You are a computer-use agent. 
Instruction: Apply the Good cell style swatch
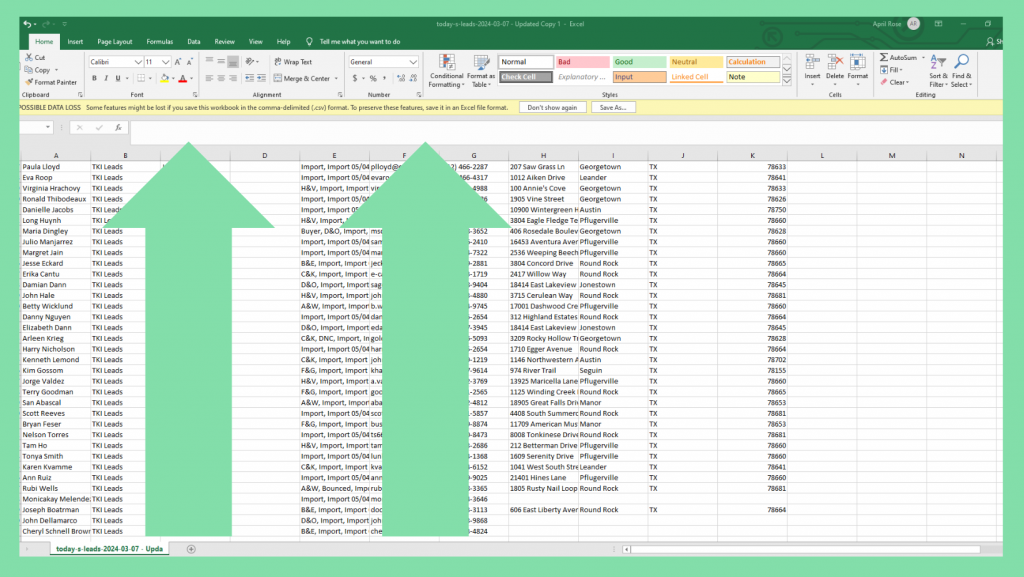pyautogui.click(x=638, y=62)
